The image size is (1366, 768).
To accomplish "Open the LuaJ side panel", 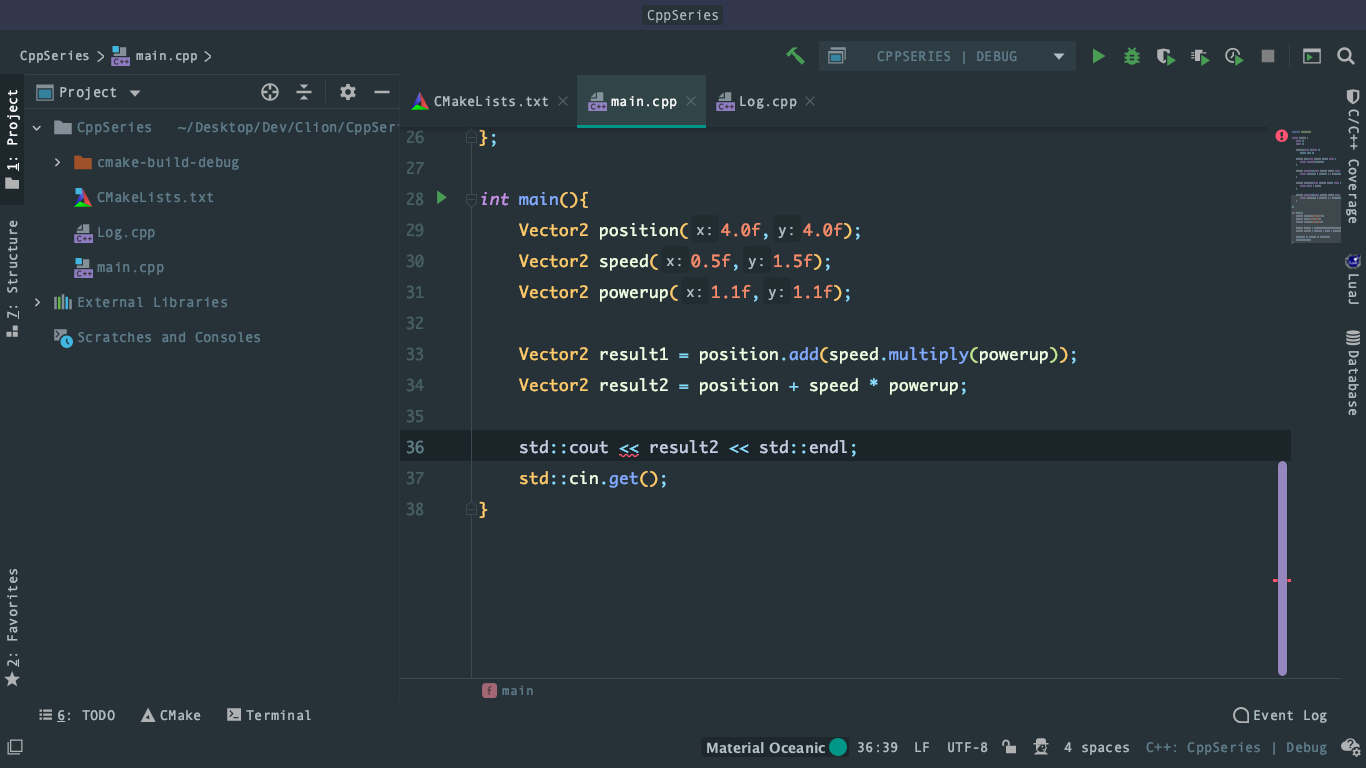I will coord(1352,280).
